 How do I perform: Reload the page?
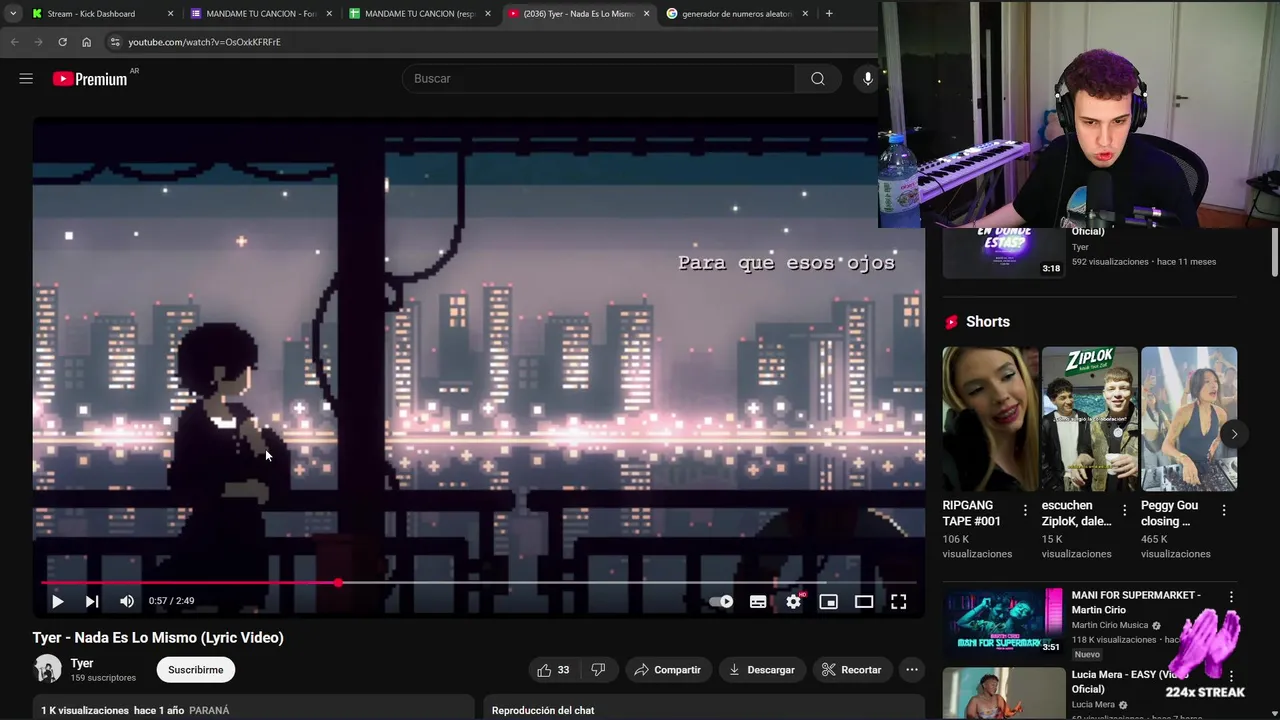[x=62, y=42]
